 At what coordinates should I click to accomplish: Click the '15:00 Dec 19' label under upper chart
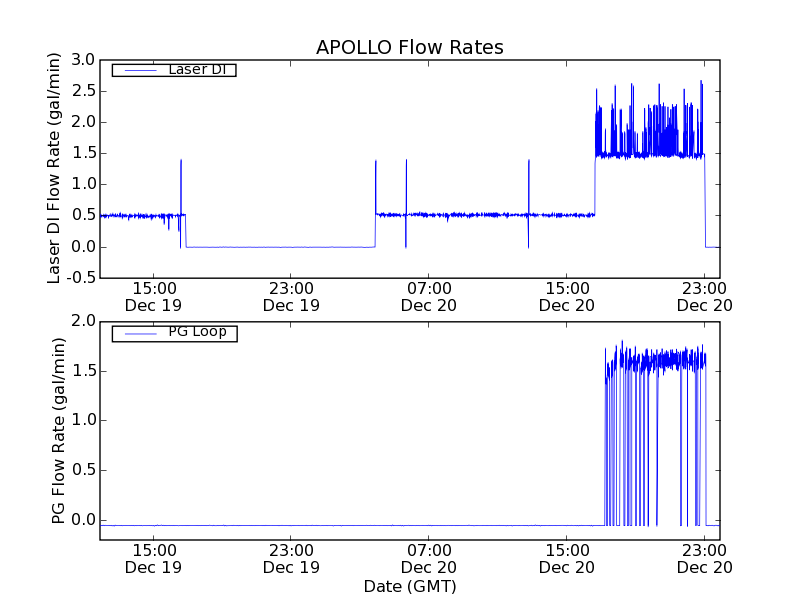[154, 297]
